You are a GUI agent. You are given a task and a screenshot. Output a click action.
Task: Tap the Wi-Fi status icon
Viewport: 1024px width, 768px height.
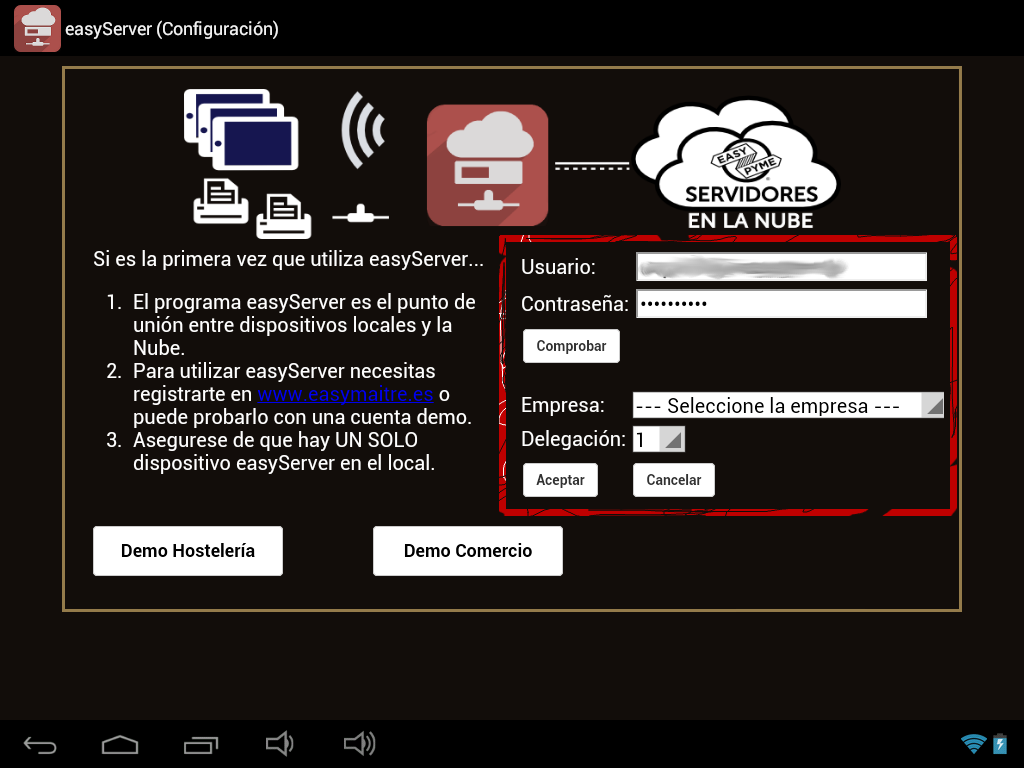pyautogui.click(x=973, y=744)
